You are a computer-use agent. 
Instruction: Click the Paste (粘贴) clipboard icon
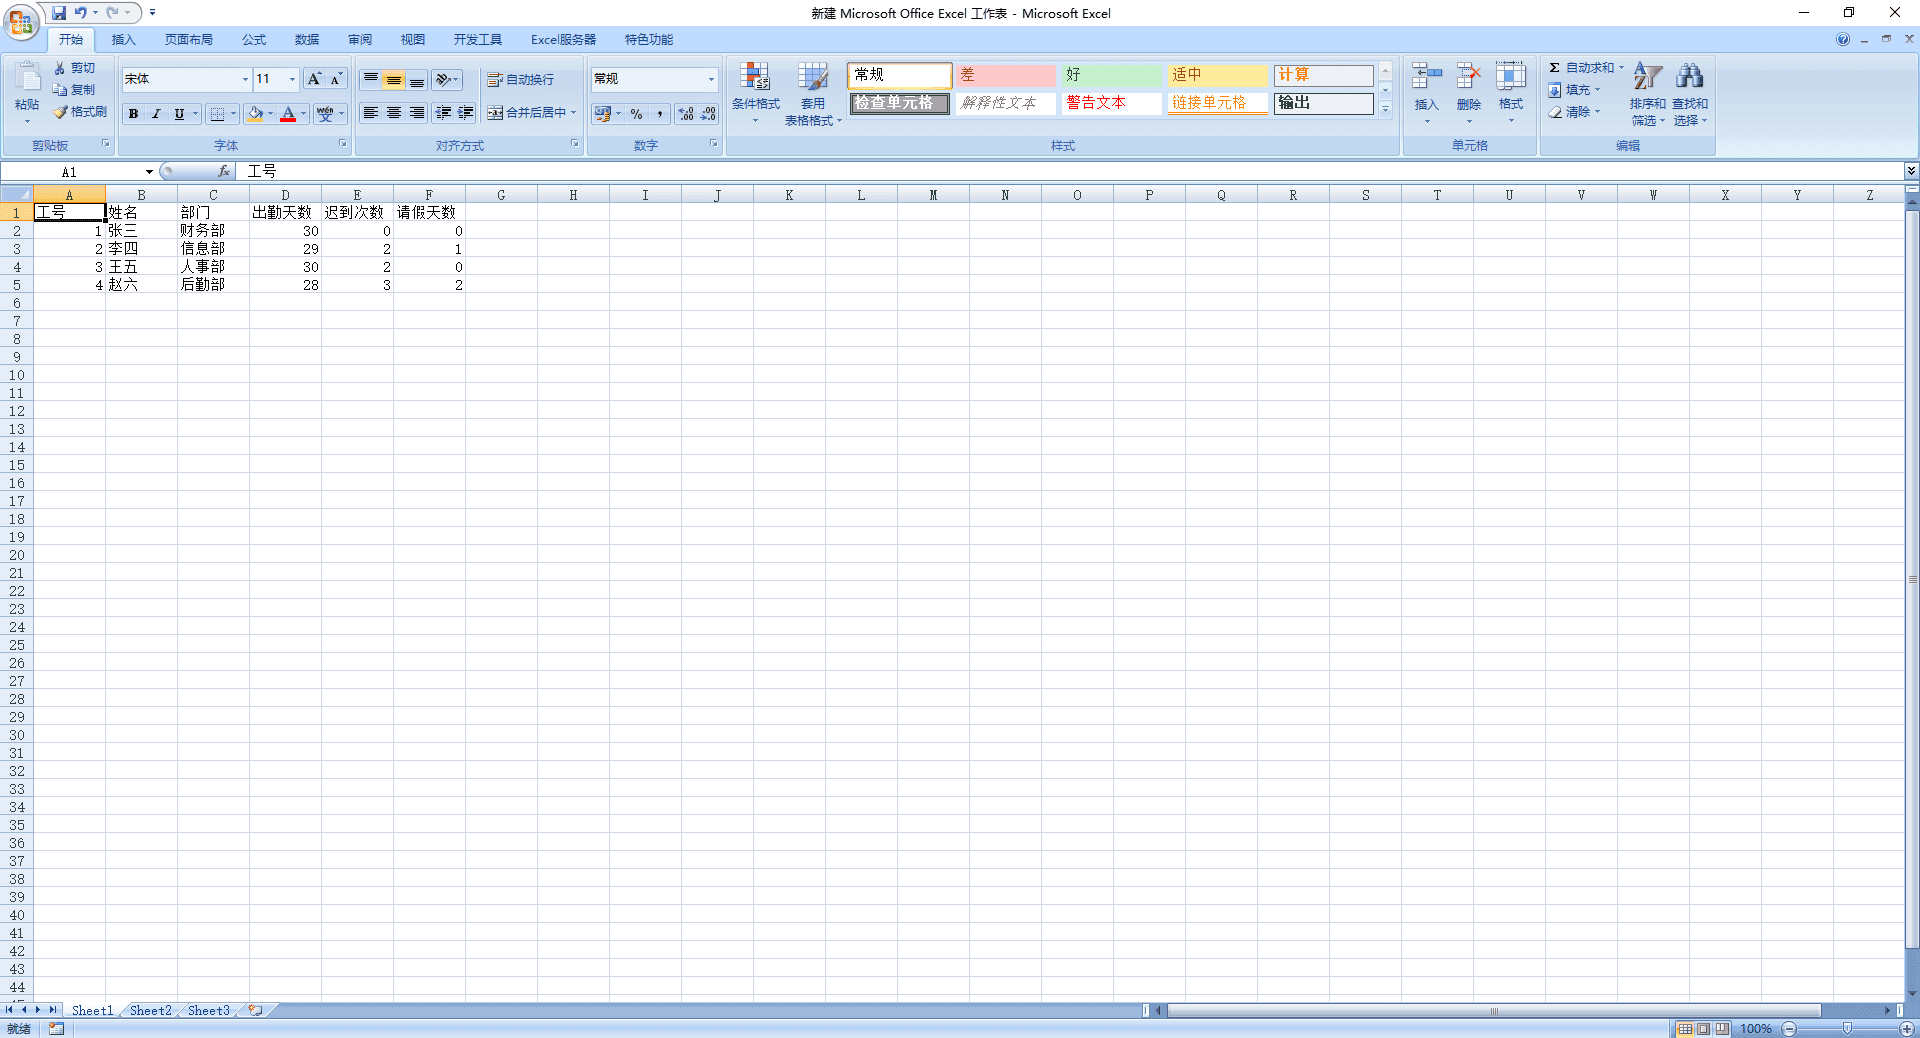(x=27, y=78)
